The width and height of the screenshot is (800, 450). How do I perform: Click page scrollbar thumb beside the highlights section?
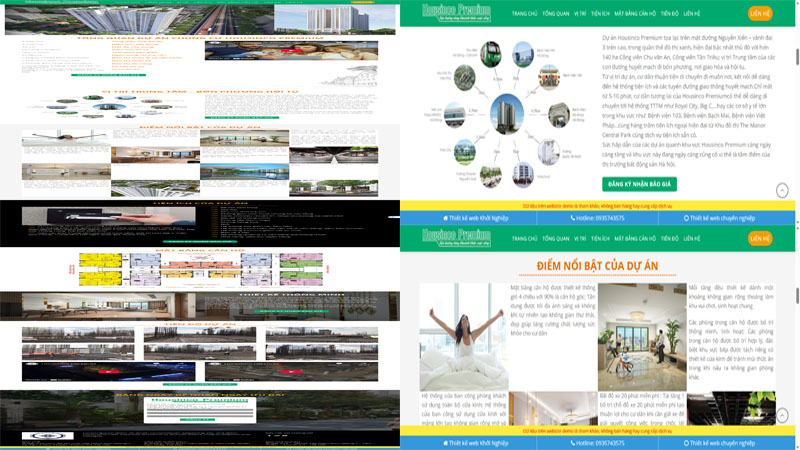pos(797,296)
